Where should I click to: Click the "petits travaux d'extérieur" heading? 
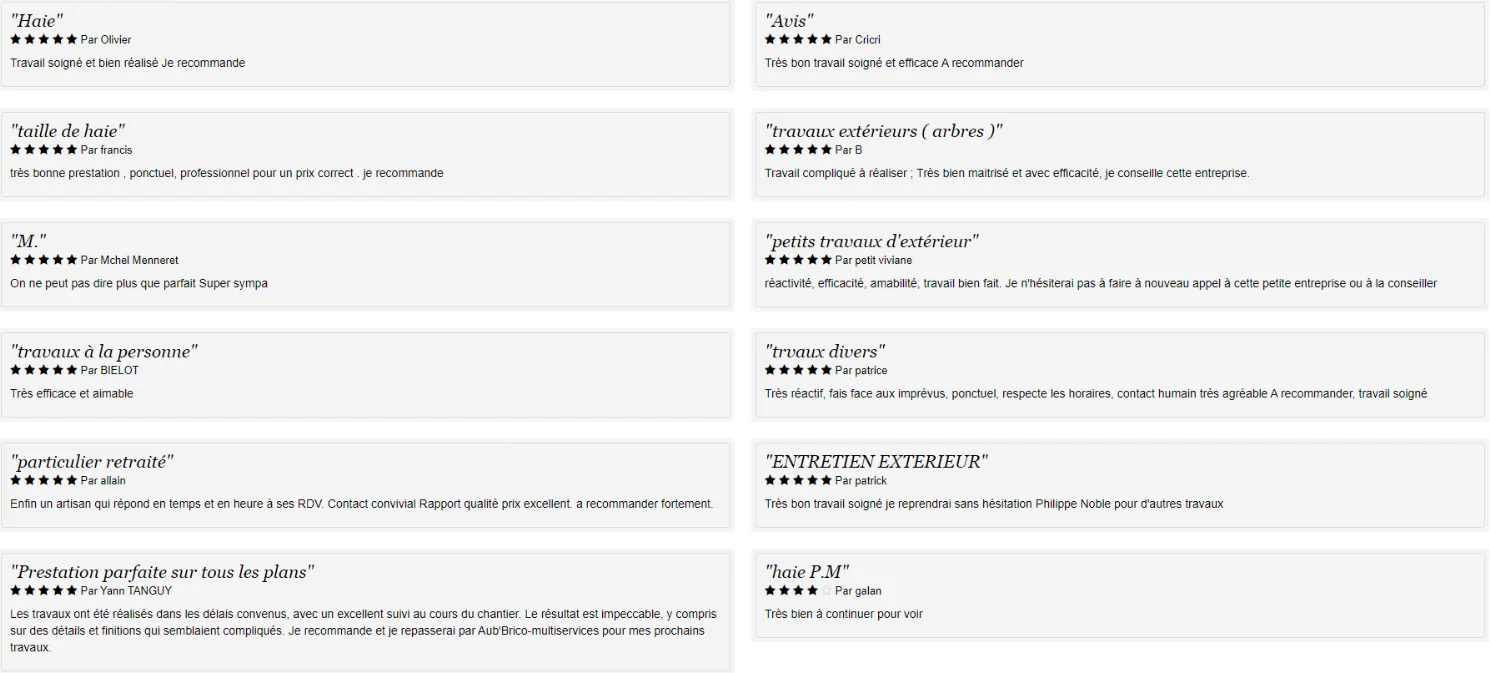click(x=871, y=241)
